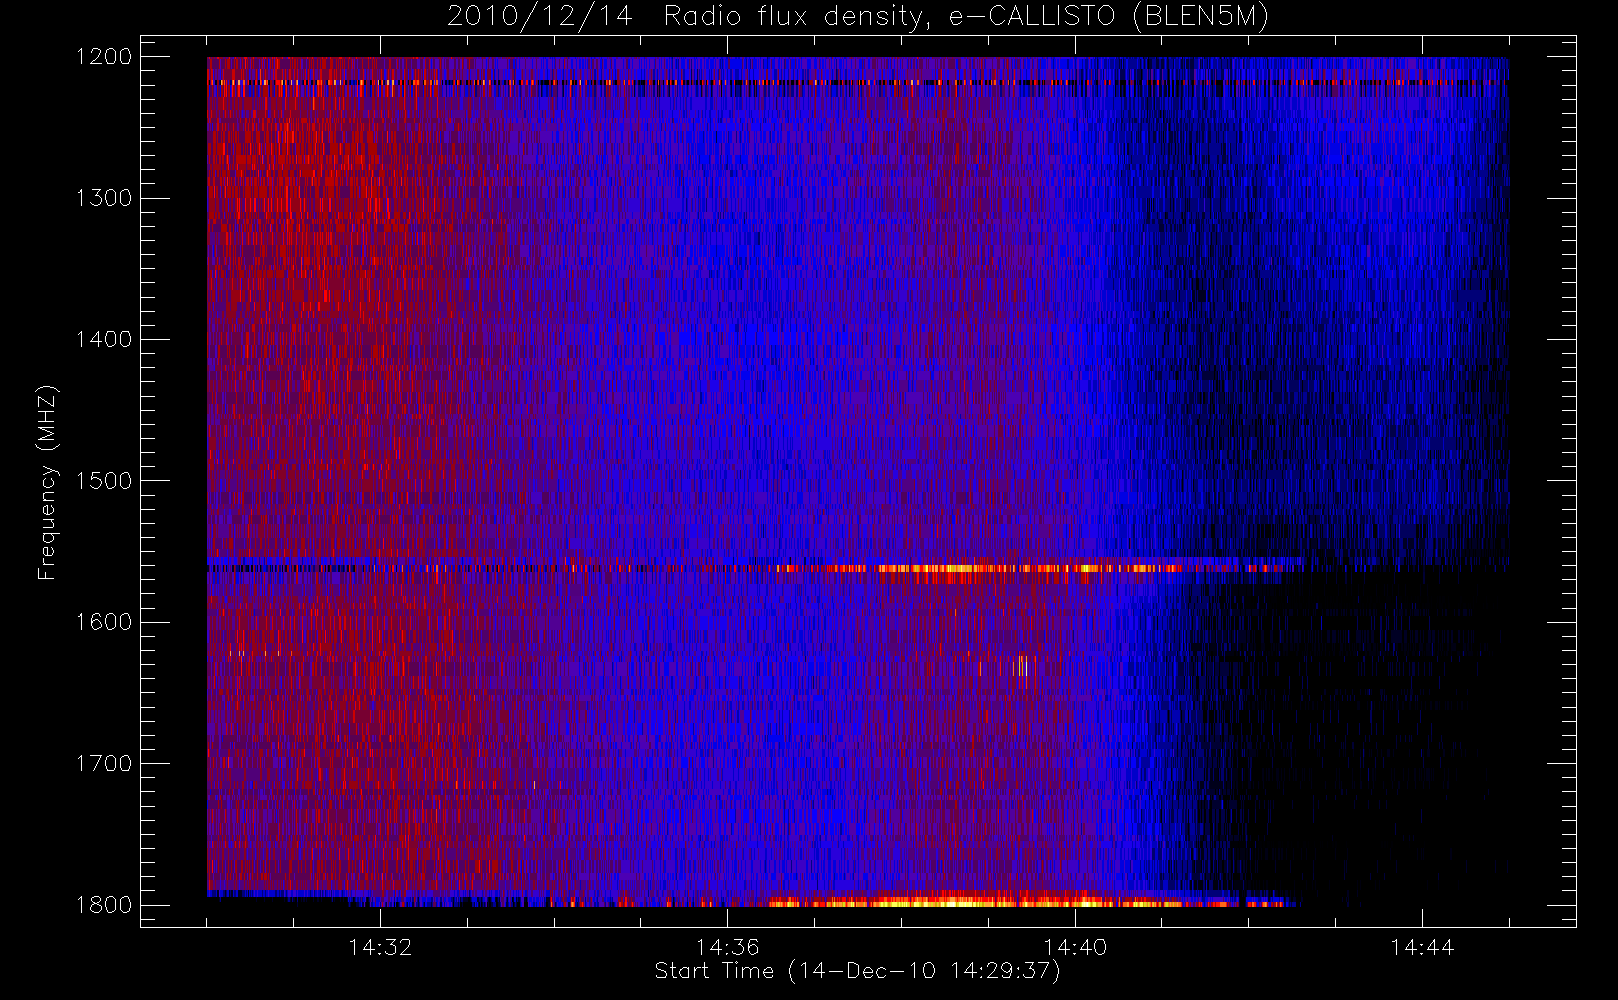This screenshot has height=1000, width=1618.
Task: Select the 1400 frequency tick label
Action: tap(104, 339)
